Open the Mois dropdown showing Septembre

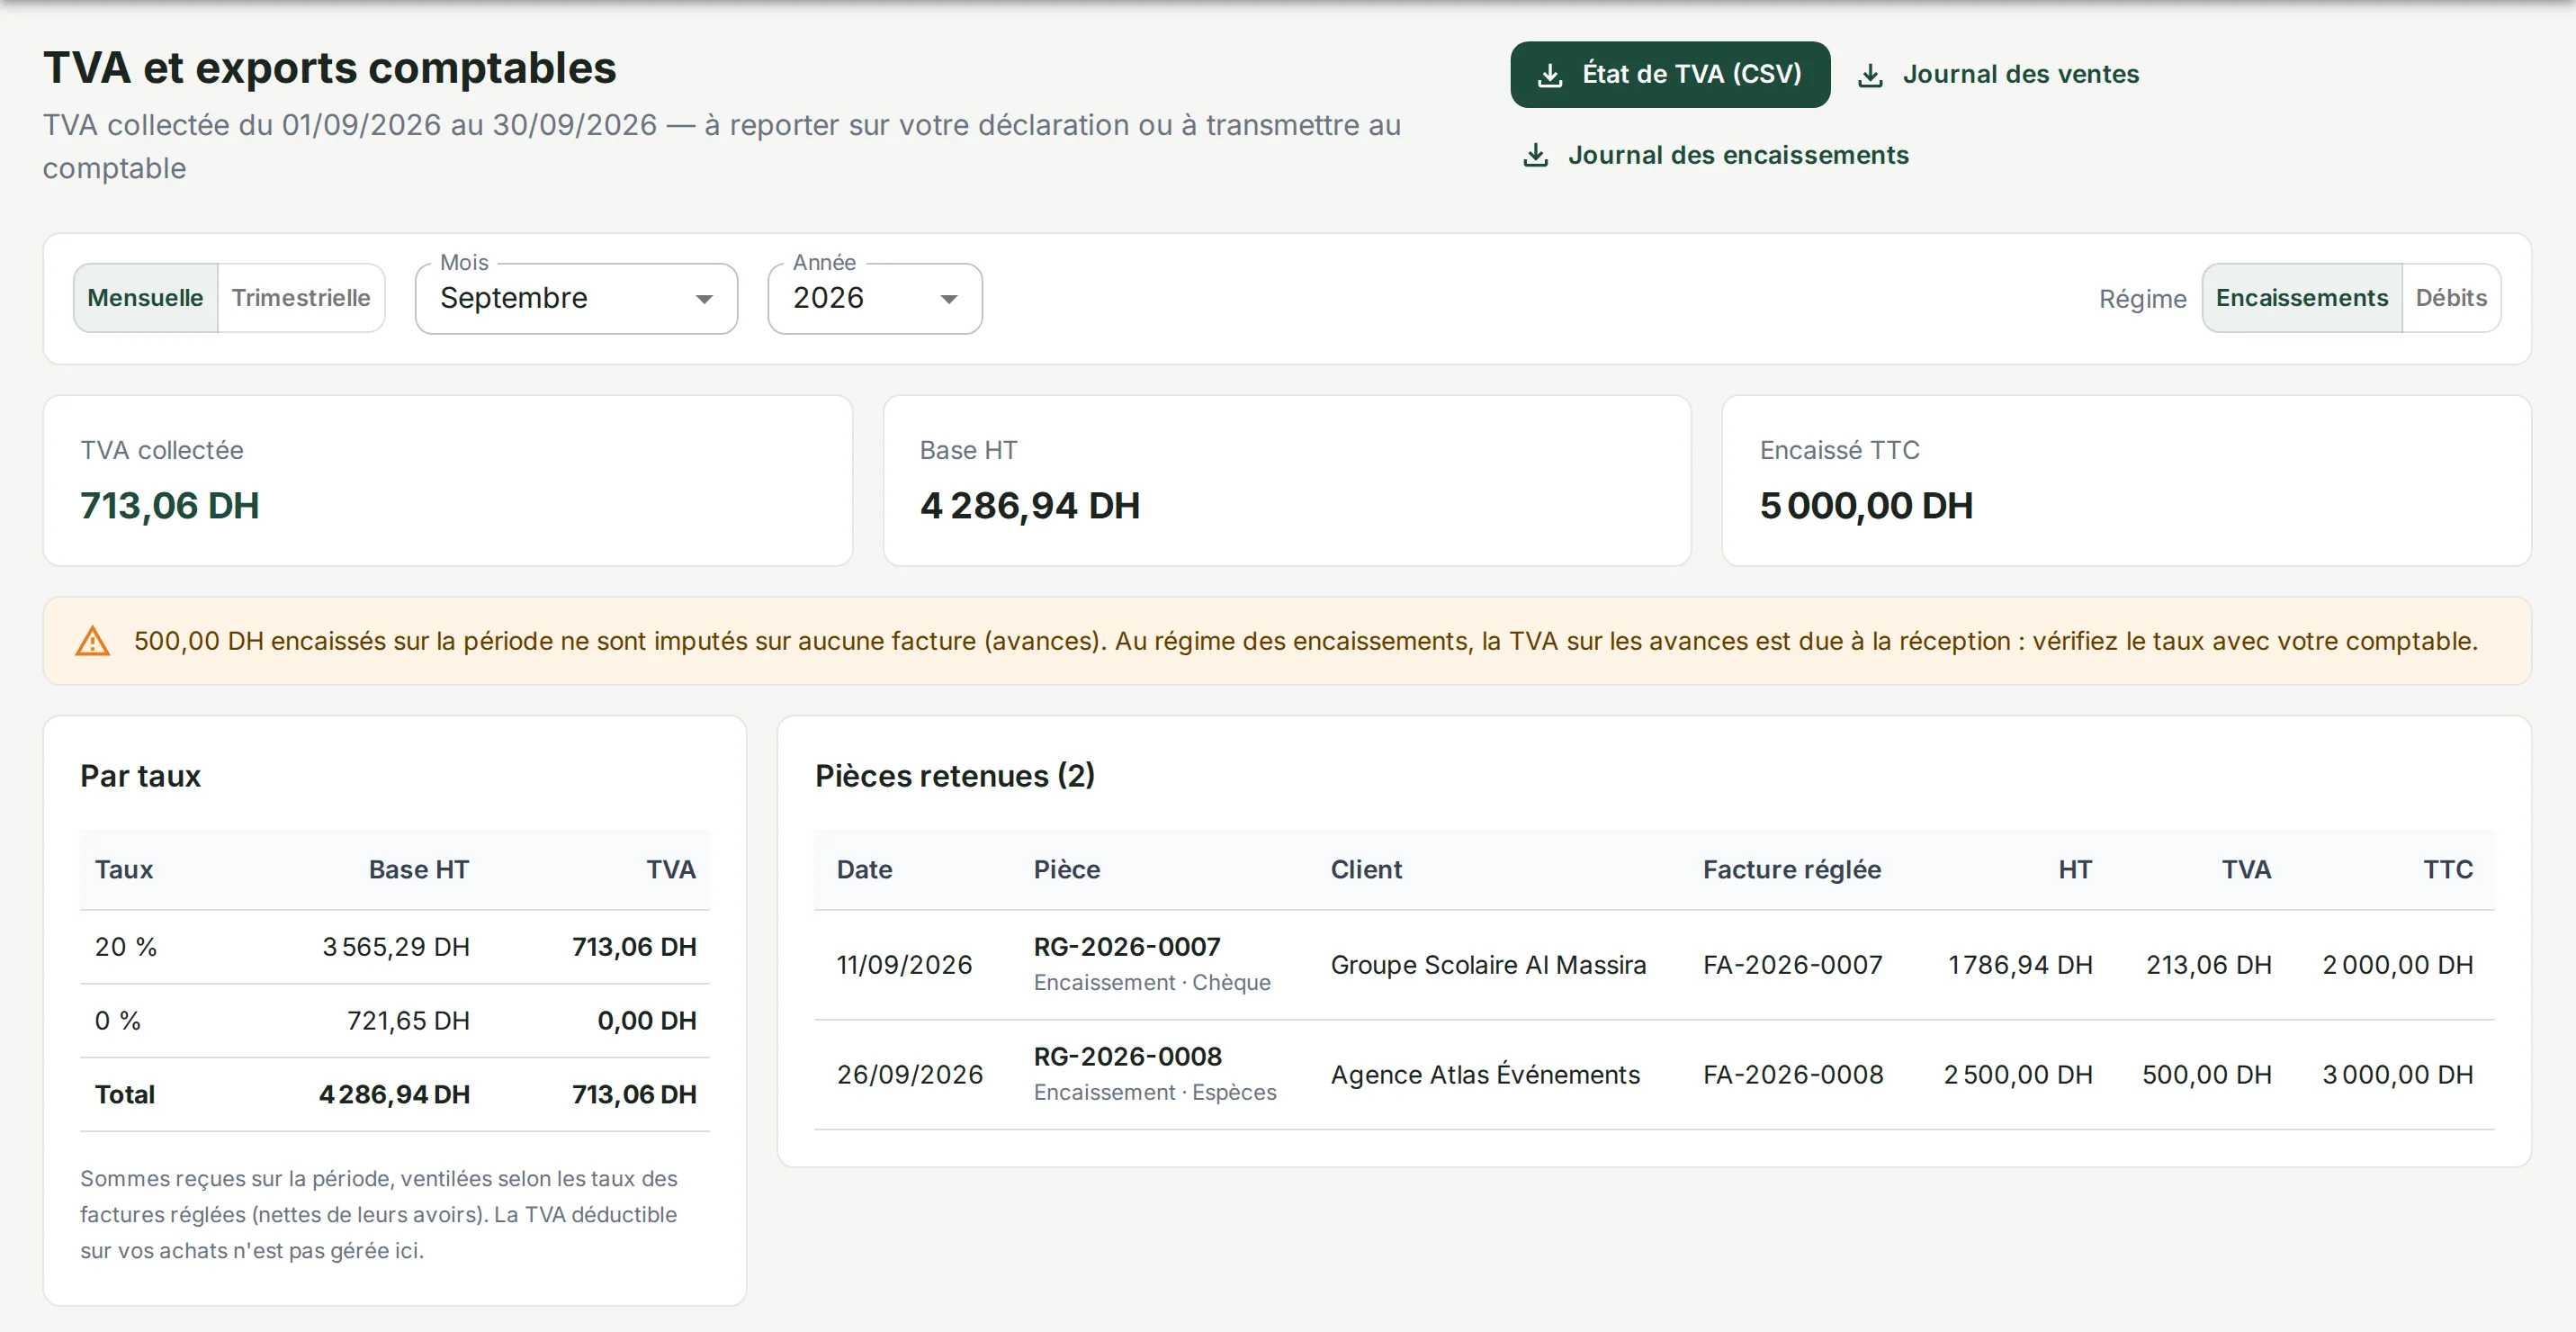[x=576, y=298]
